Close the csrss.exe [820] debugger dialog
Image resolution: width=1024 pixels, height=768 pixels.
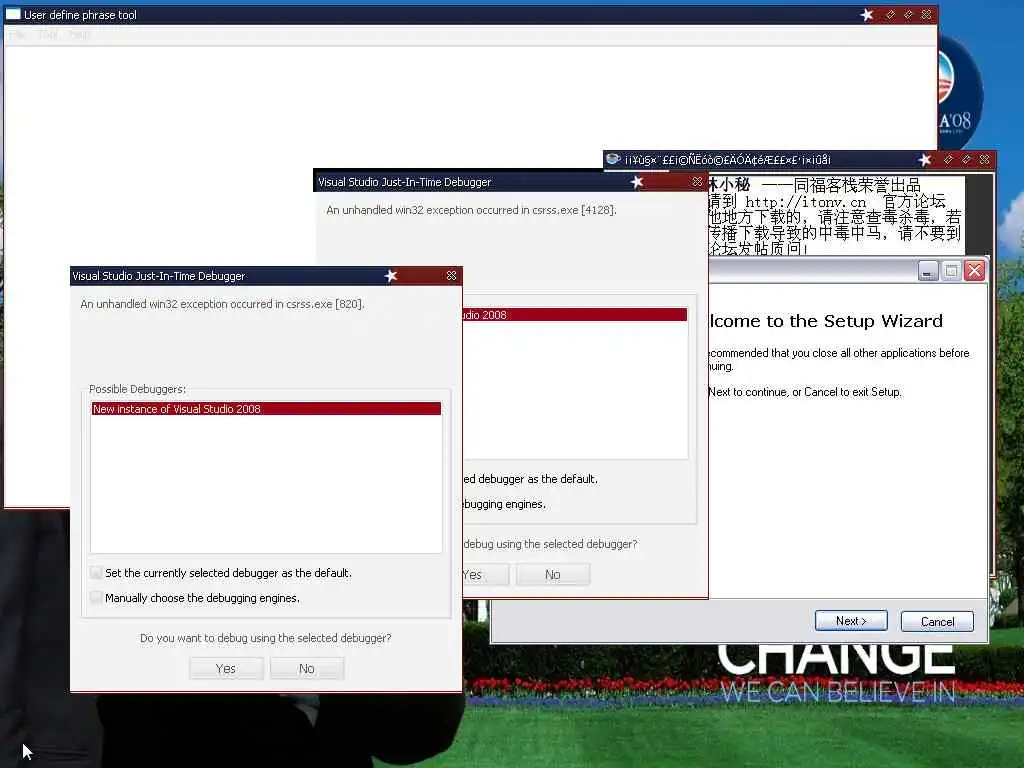point(451,276)
